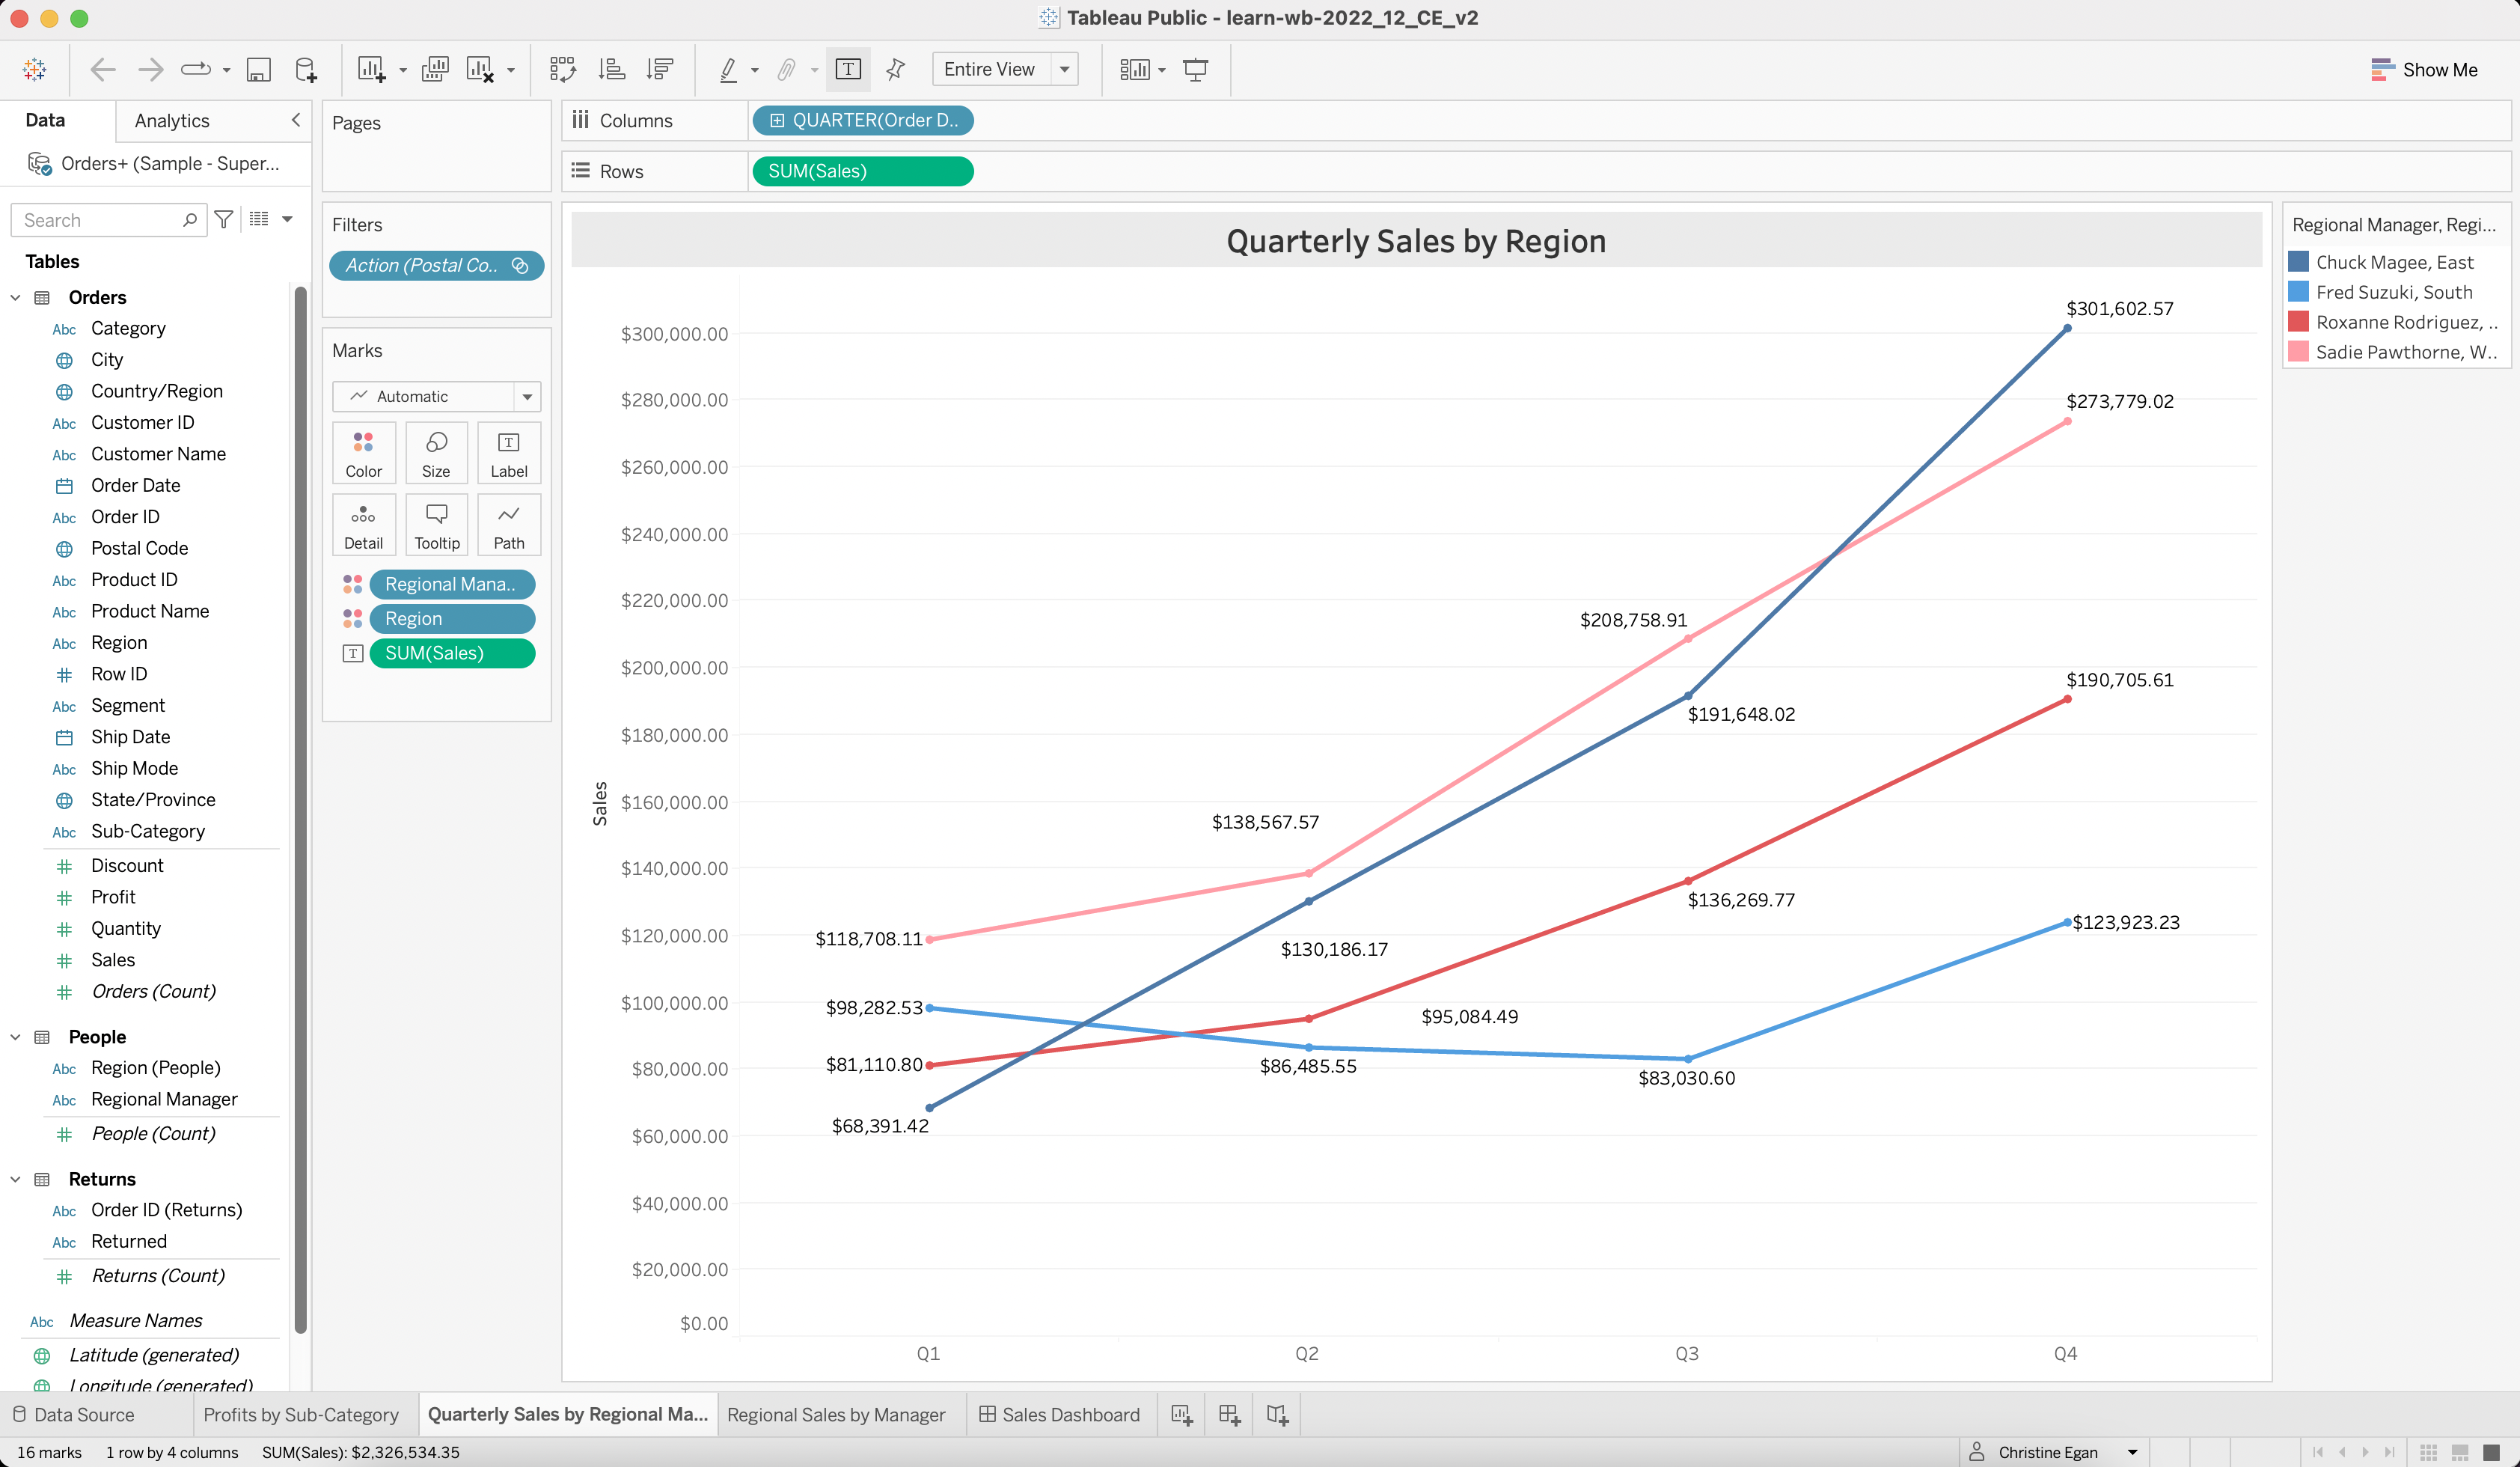Toggle the Show Me panel
This screenshot has height=1467, width=2520.
[2425, 69]
